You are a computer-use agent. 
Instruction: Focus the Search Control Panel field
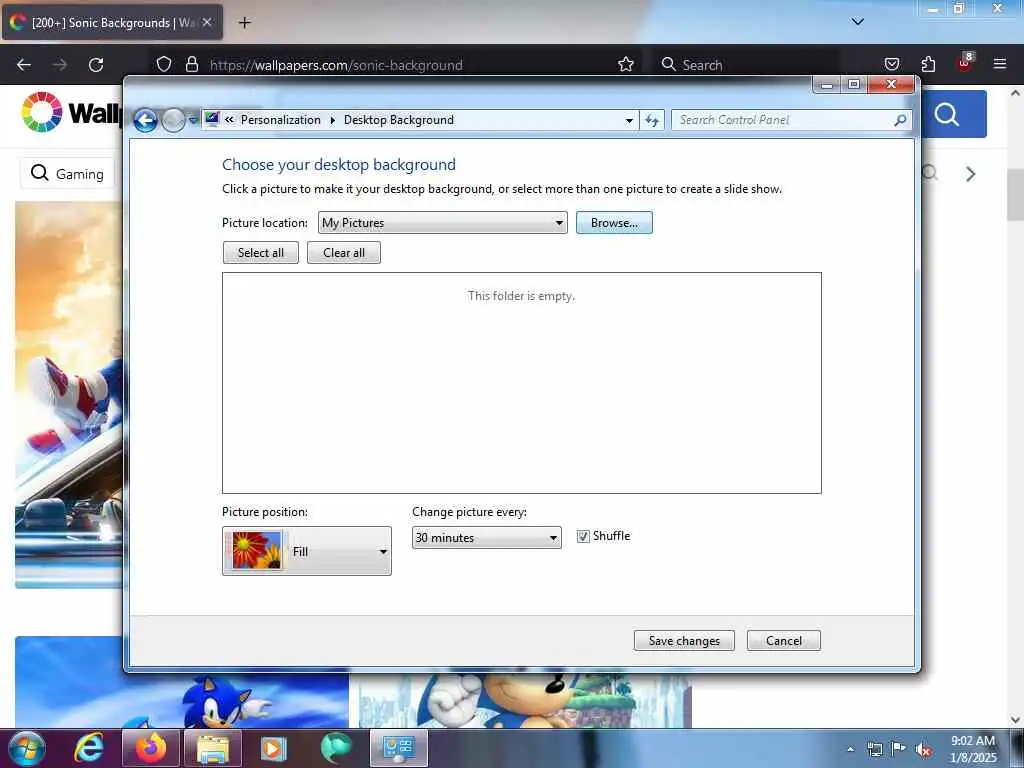pyautogui.click(x=784, y=120)
